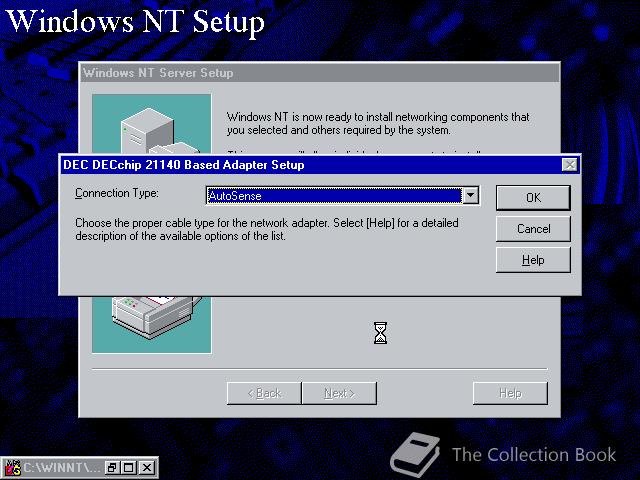This screenshot has width=640, height=480.
Task: Click the C:\WINNT minimized title text
Action: point(61,468)
